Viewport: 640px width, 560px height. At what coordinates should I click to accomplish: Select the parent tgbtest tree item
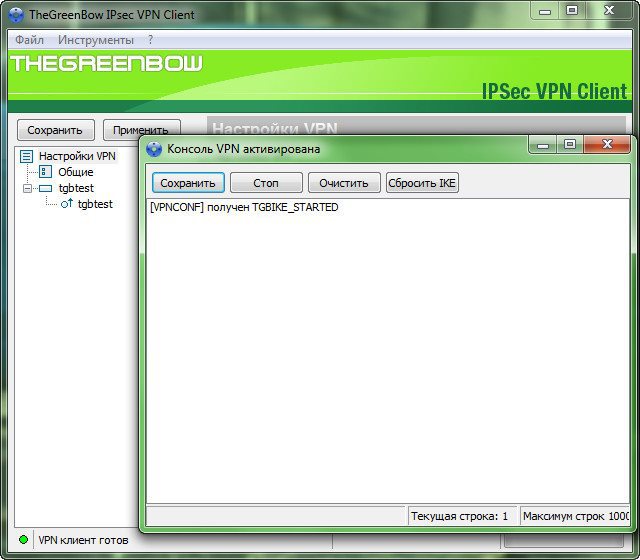pos(76,188)
